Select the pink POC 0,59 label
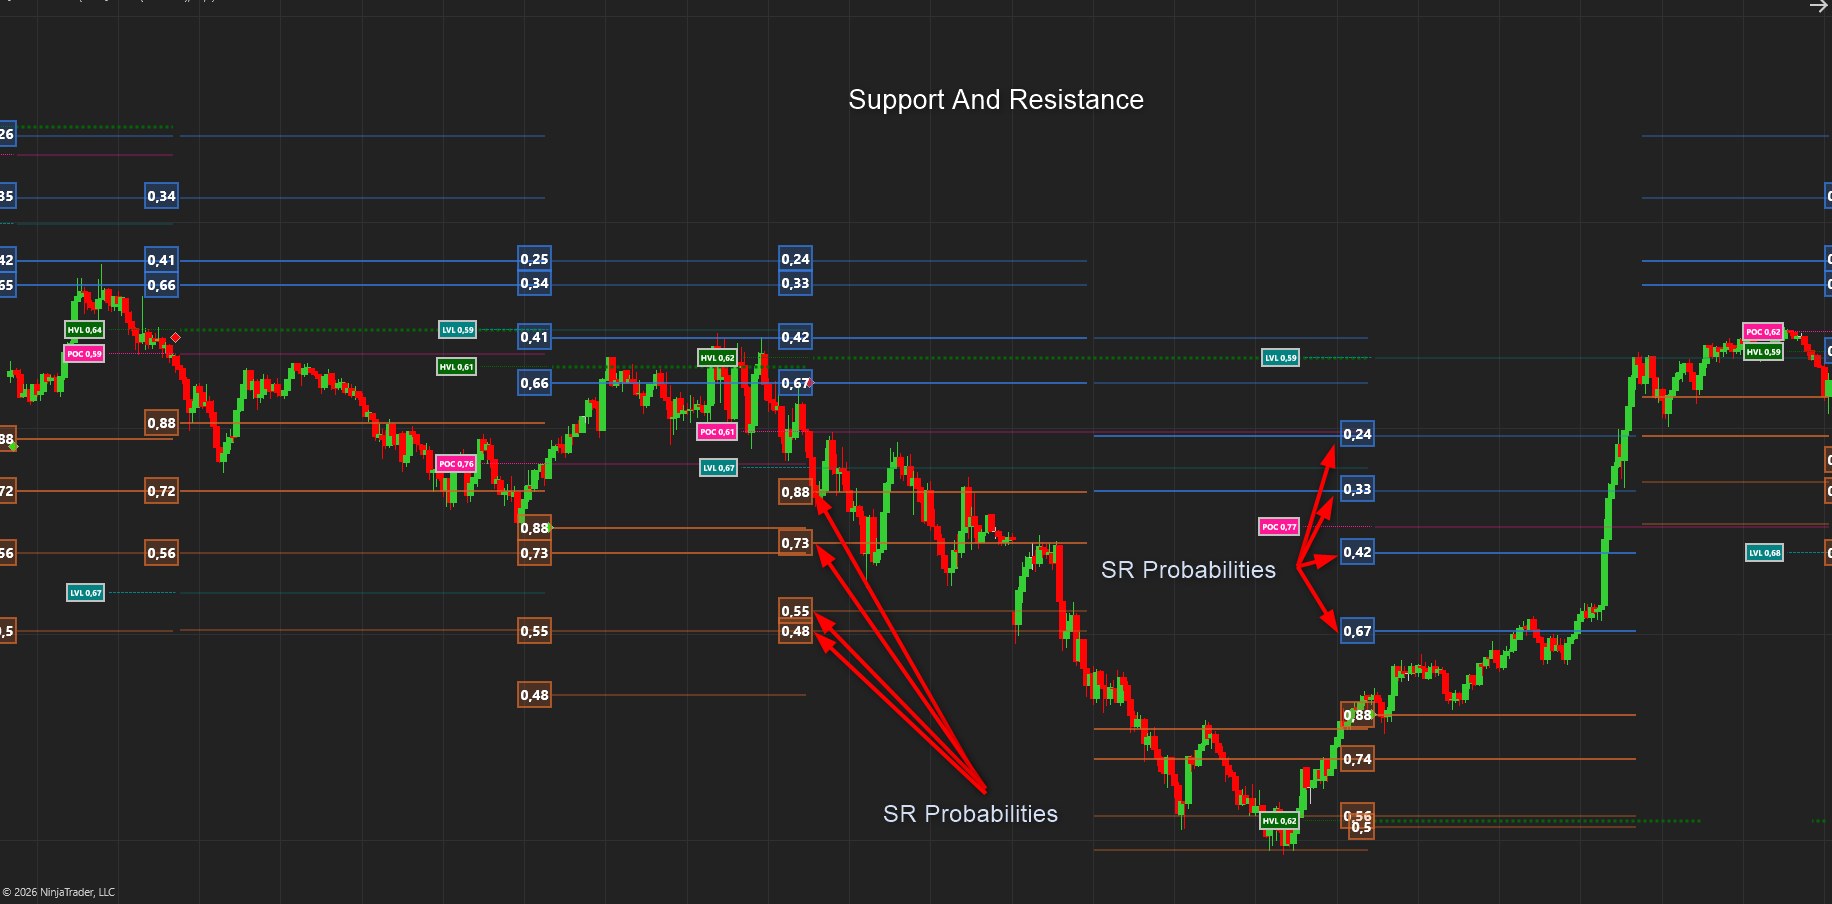This screenshot has height=904, width=1832. click(x=84, y=354)
